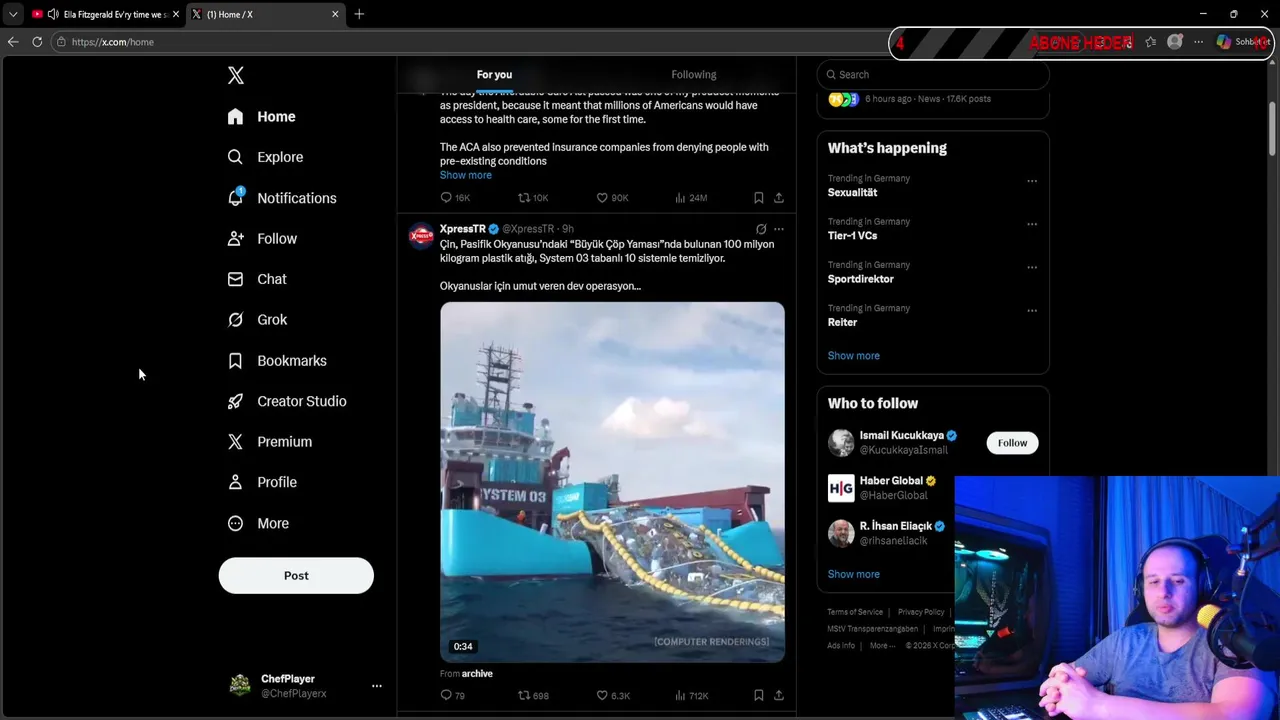Open the More sidebar menu
The height and width of the screenshot is (720, 1280).
click(x=258, y=523)
